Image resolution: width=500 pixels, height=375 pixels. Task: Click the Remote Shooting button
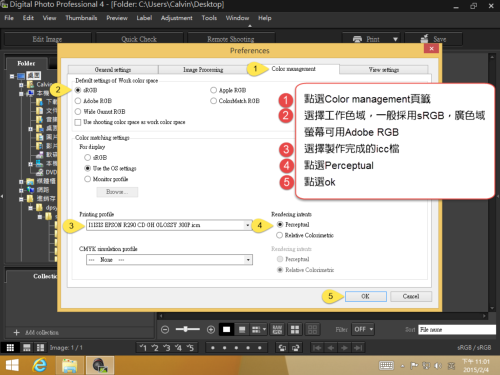point(231,39)
